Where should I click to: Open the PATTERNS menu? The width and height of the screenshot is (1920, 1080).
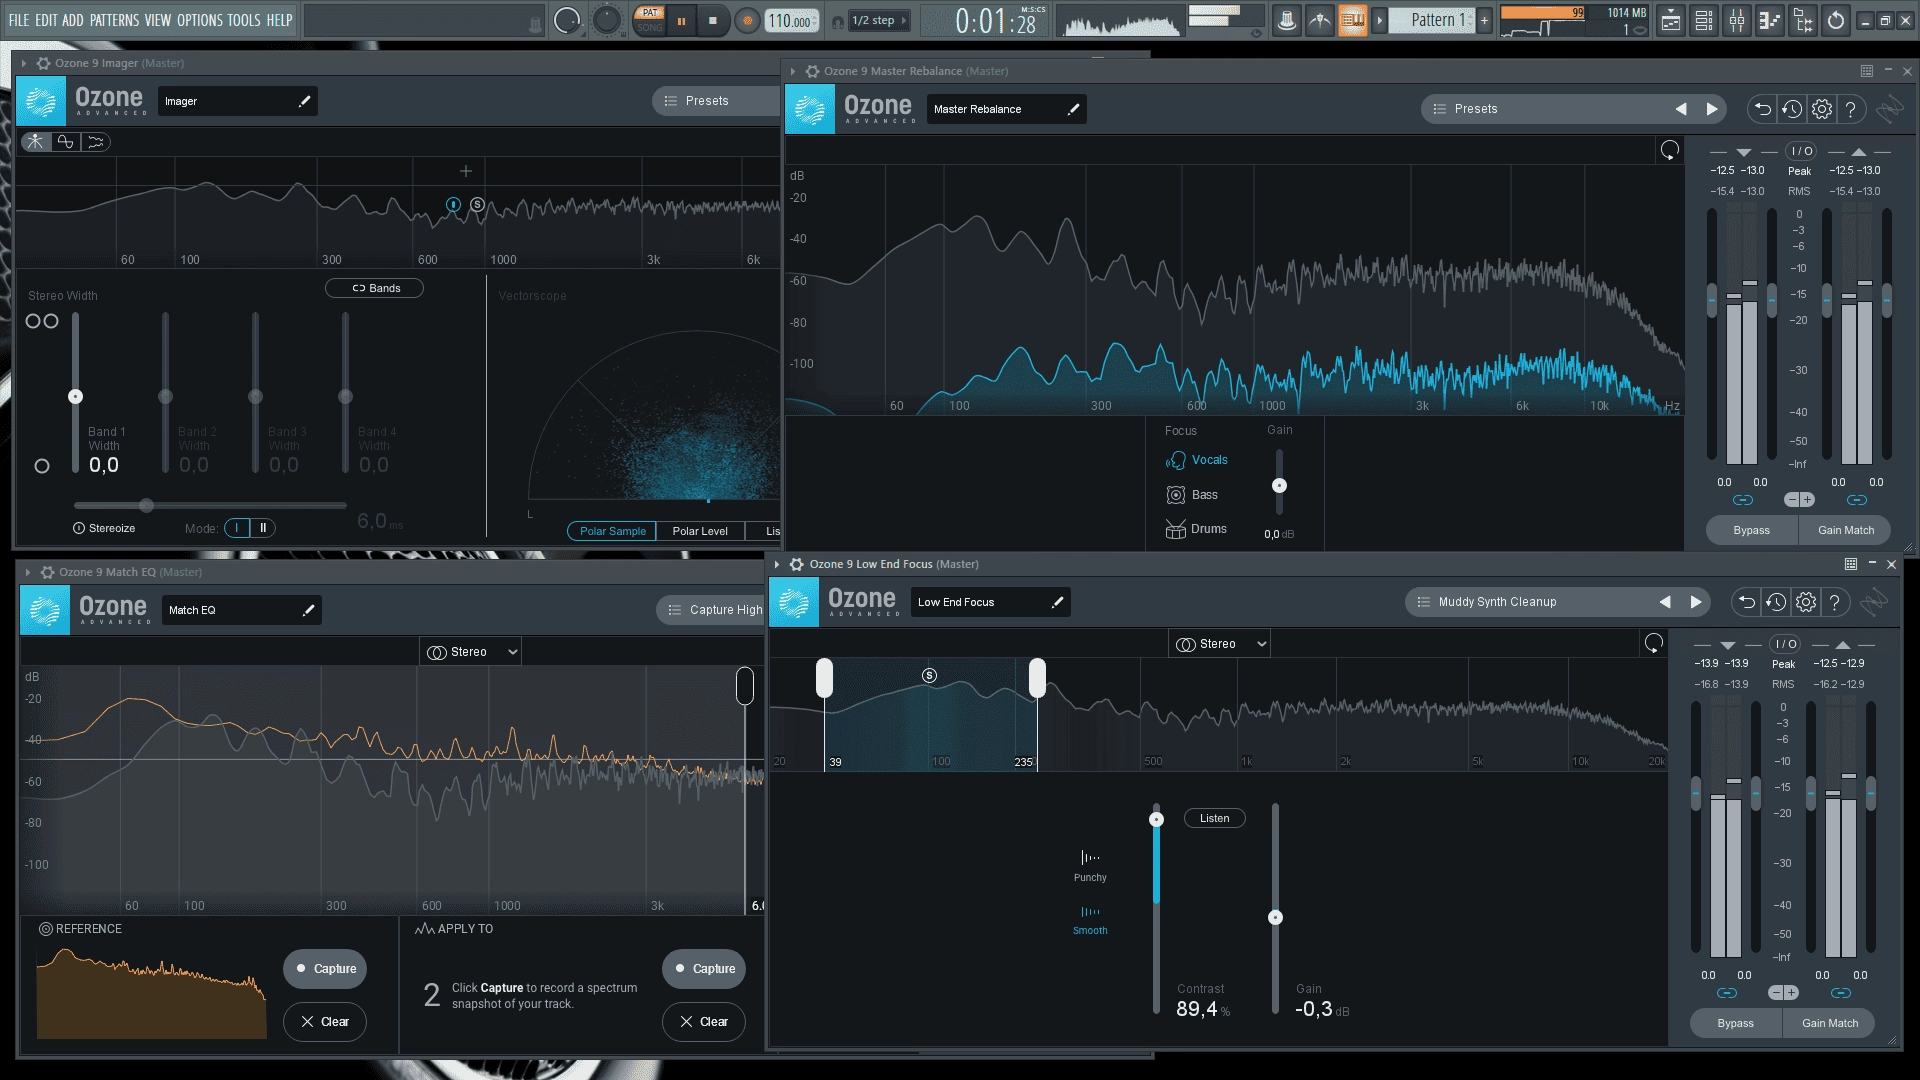[x=114, y=20]
